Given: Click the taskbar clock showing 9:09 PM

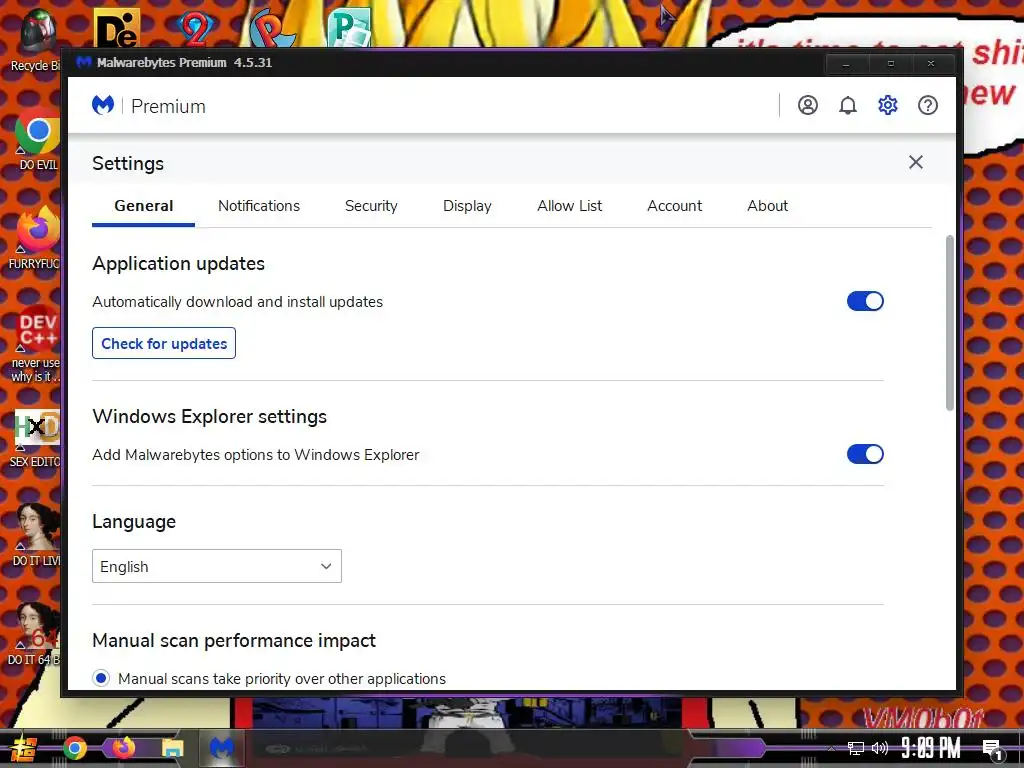Looking at the screenshot, I should click(x=931, y=748).
